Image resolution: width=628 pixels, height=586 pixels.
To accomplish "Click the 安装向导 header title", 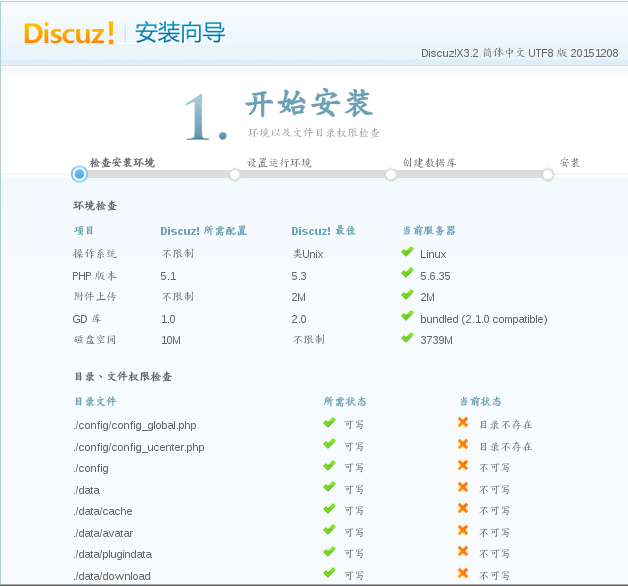I will point(180,32).
